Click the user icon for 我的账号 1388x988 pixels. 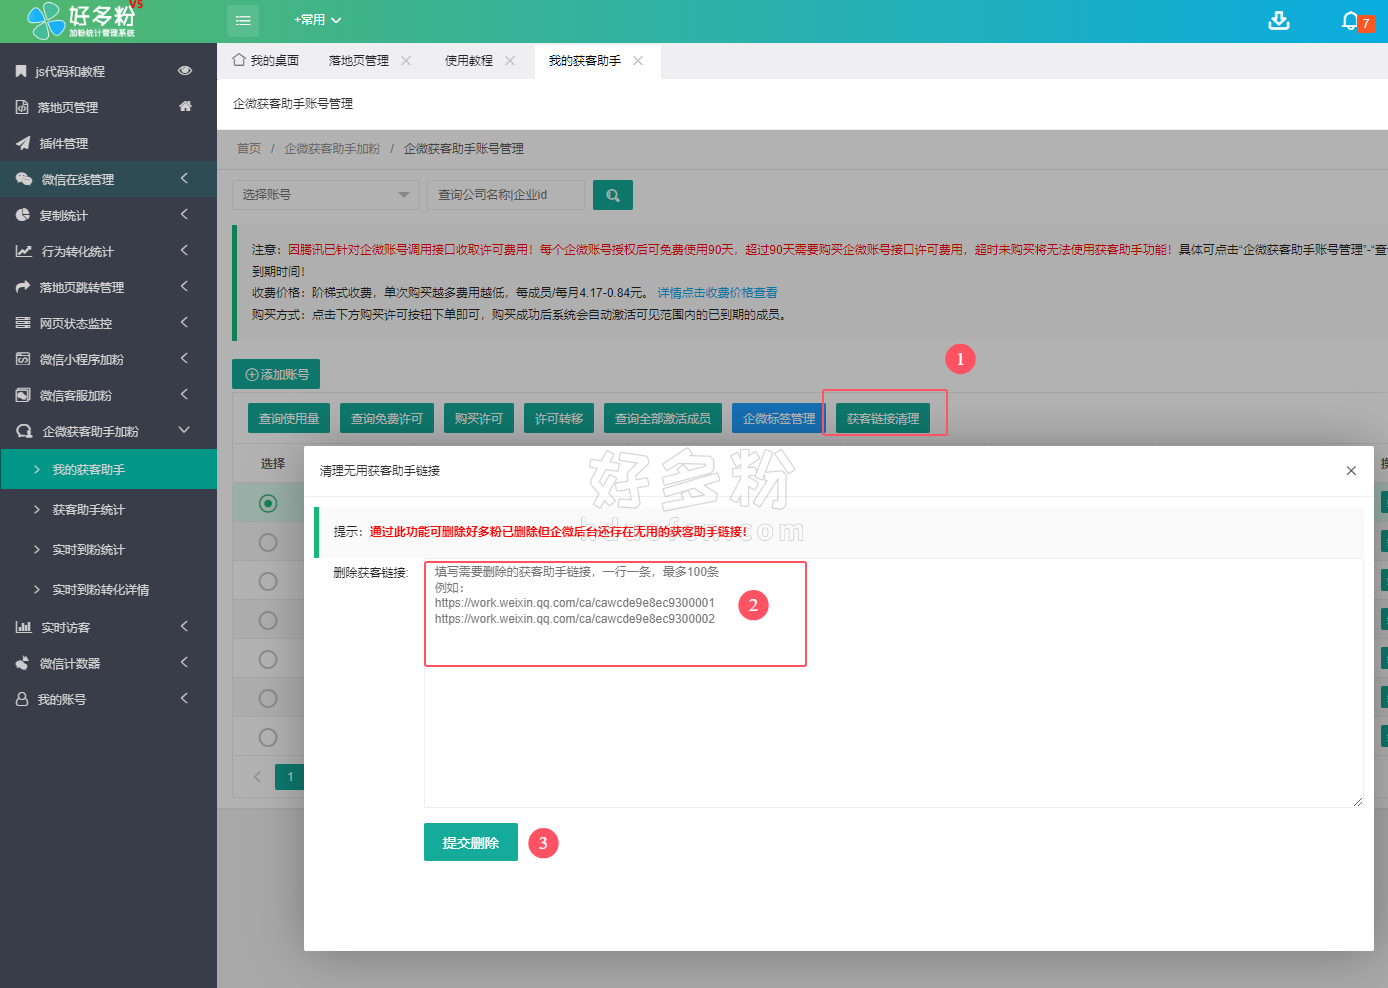(x=22, y=699)
